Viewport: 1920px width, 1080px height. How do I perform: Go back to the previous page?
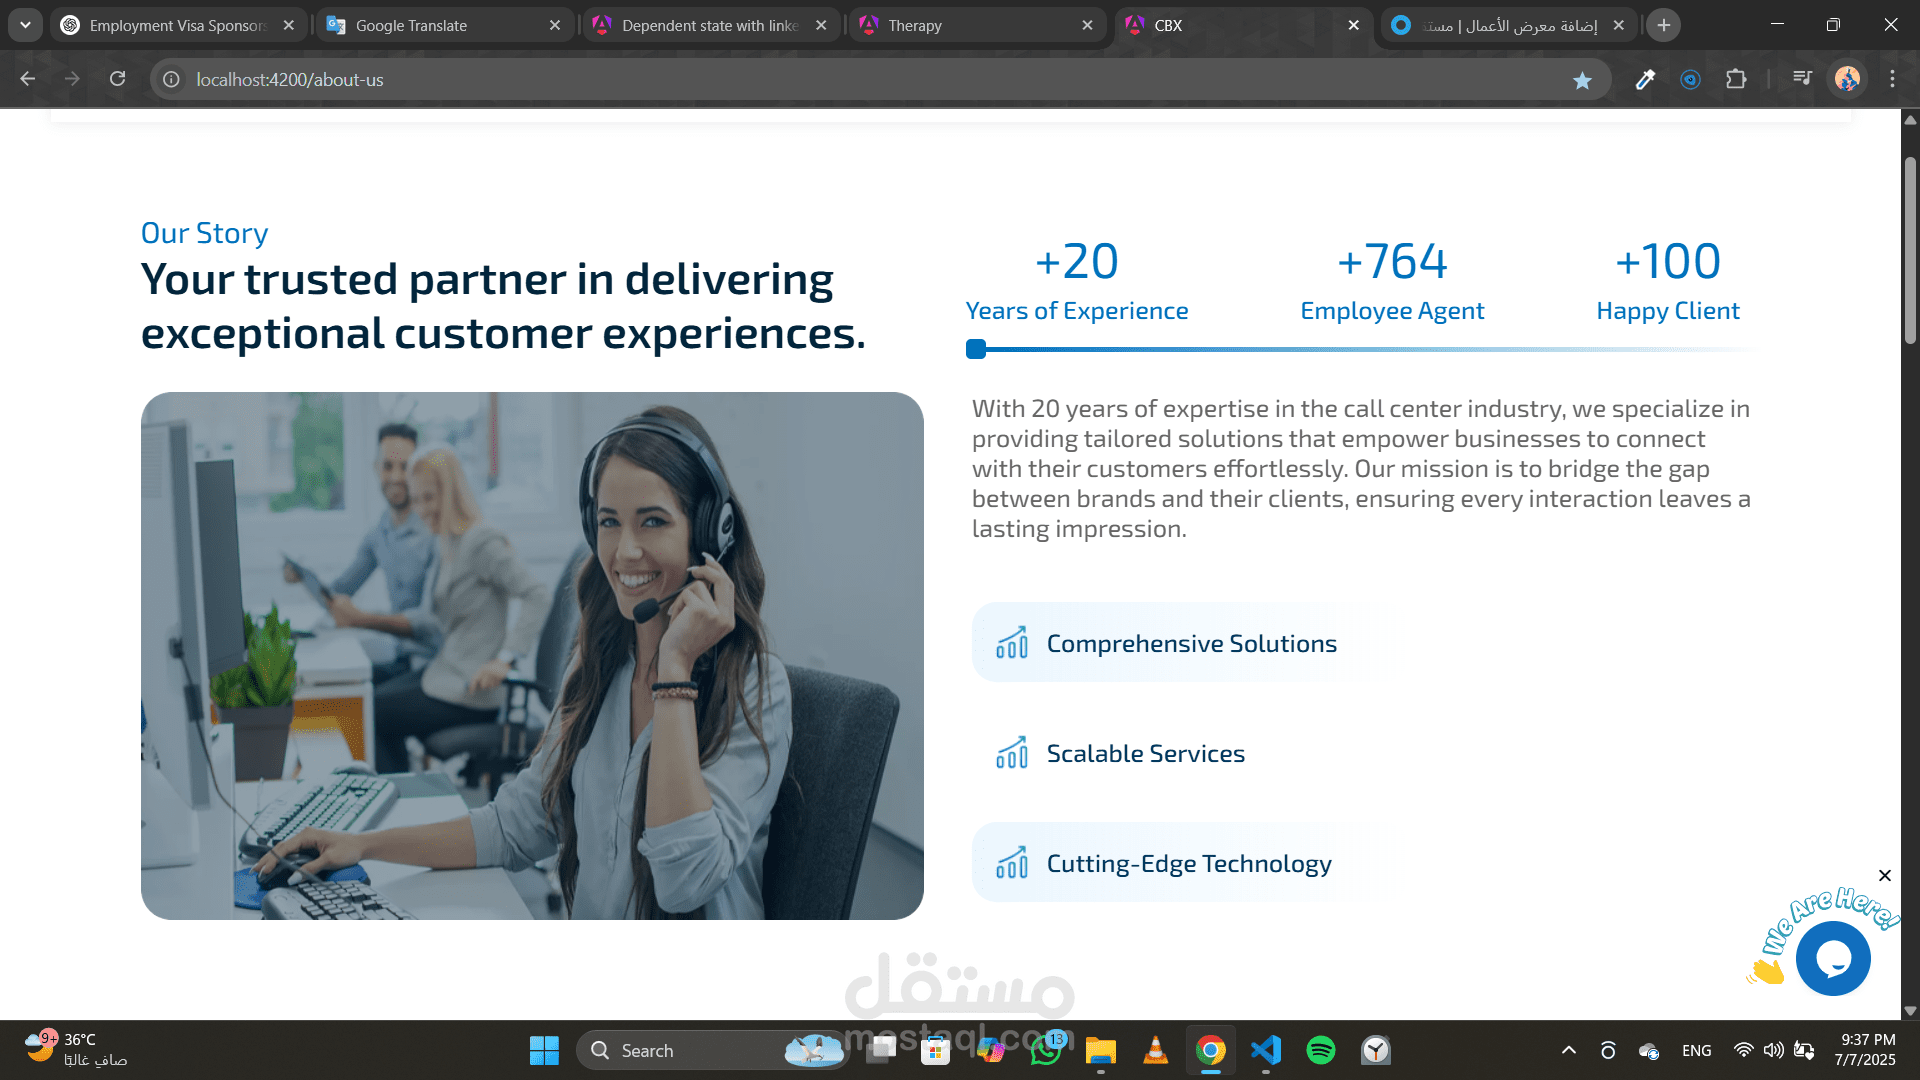click(28, 79)
